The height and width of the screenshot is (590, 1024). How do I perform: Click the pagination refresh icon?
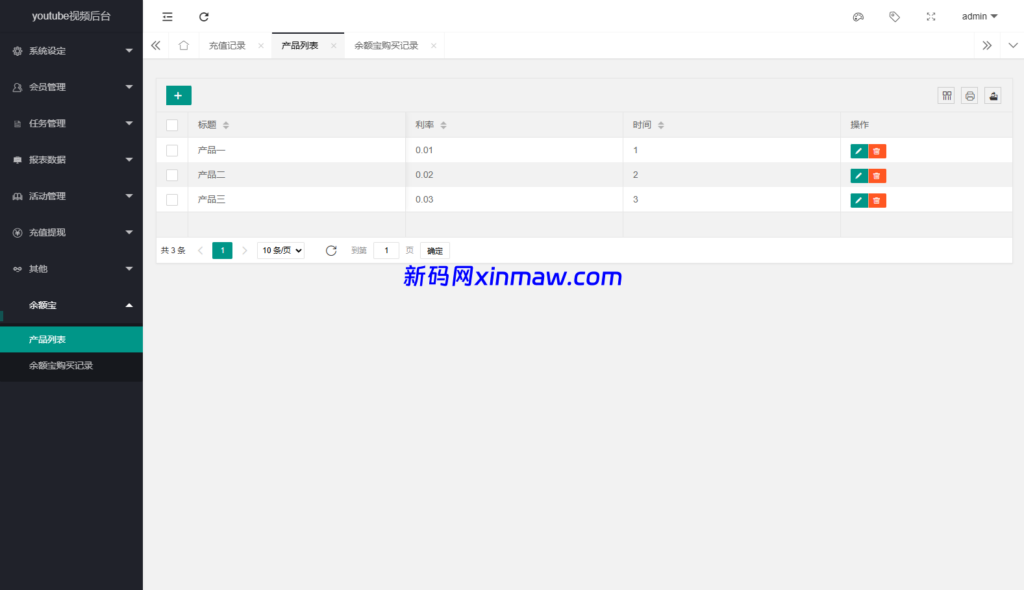pyautogui.click(x=331, y=250)
